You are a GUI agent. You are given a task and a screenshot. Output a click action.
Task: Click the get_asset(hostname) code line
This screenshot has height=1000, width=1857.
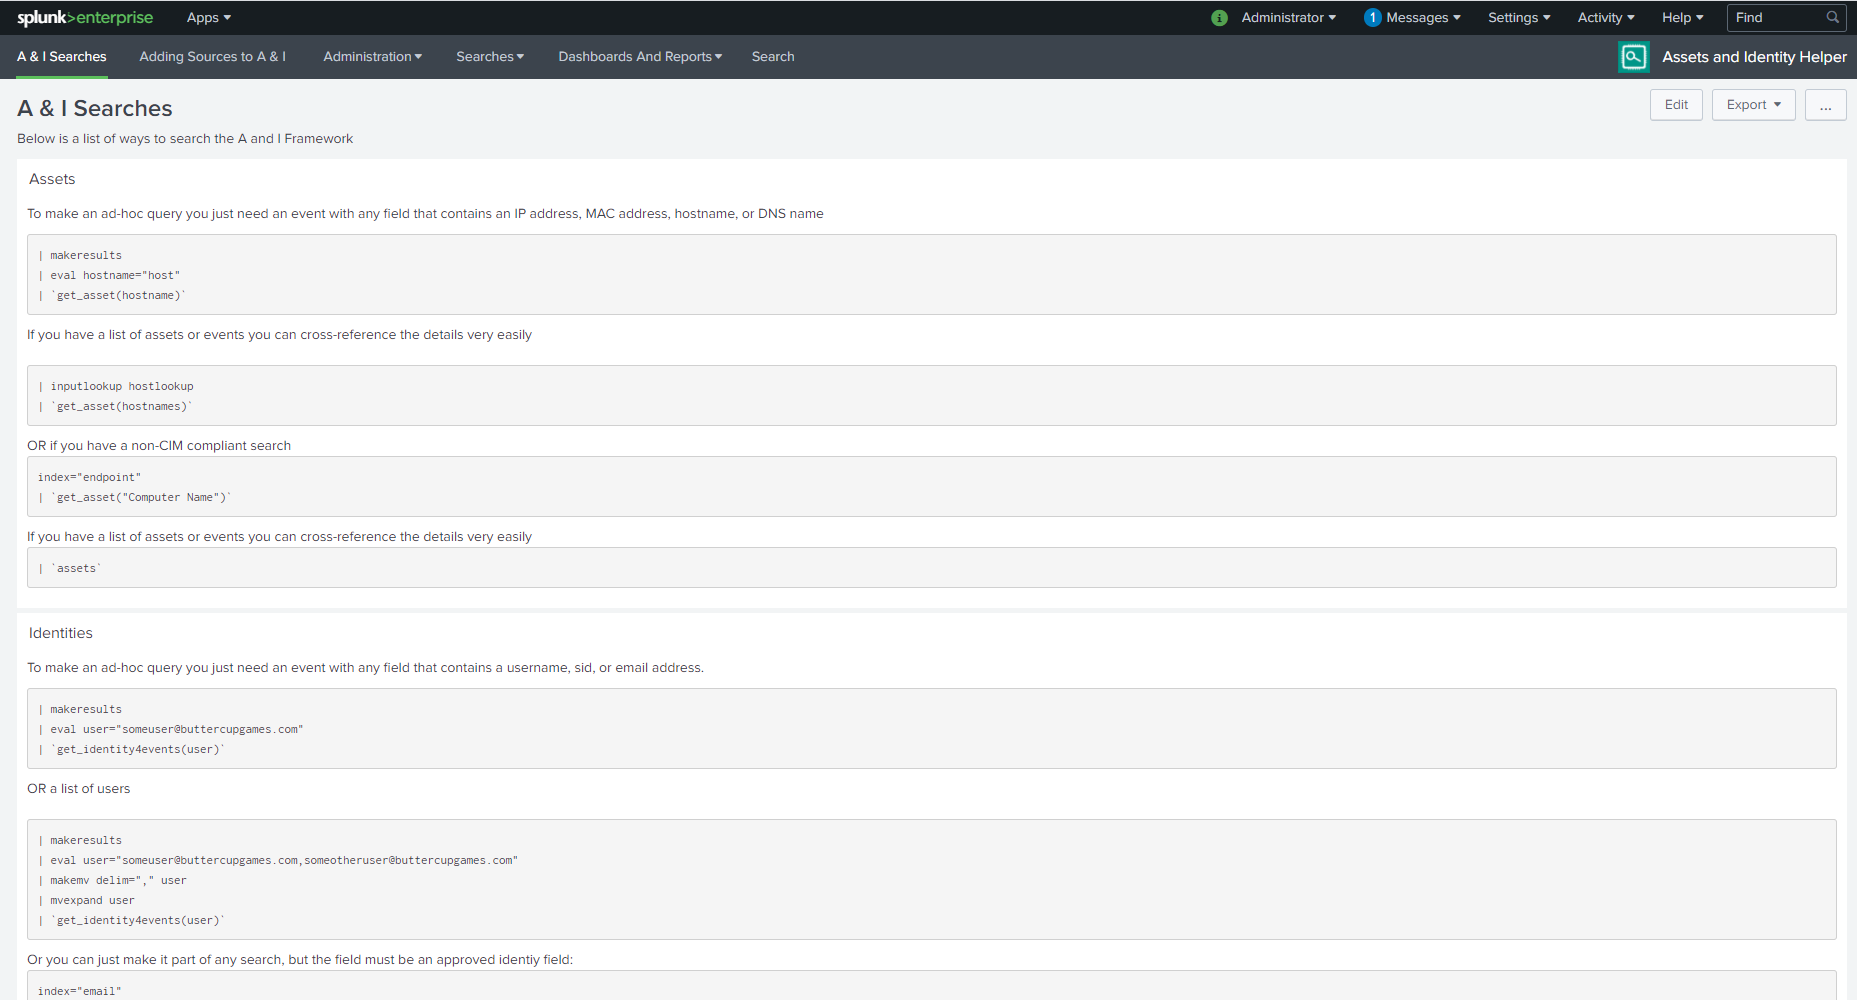pos(112,296)
